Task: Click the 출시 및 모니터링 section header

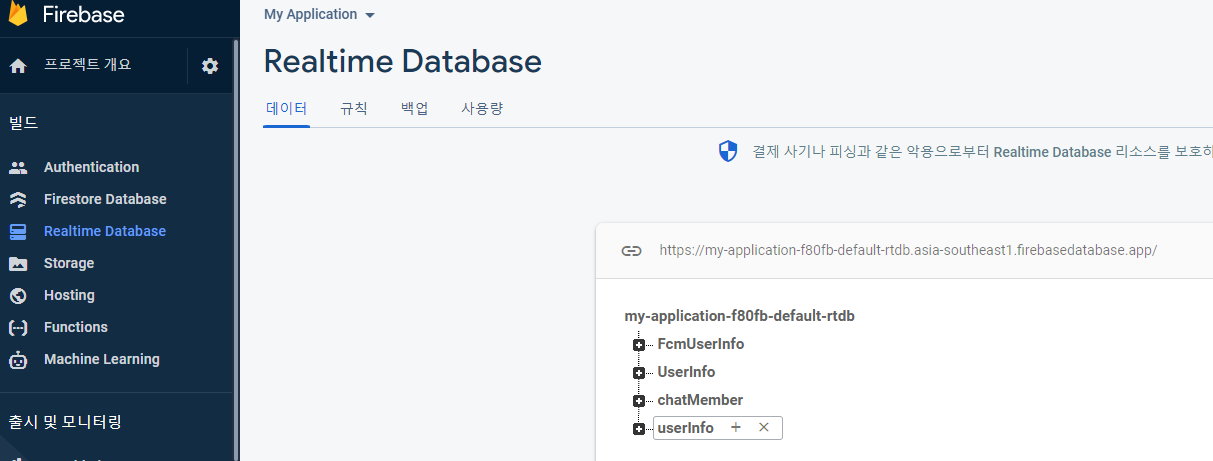Action: 65,422
